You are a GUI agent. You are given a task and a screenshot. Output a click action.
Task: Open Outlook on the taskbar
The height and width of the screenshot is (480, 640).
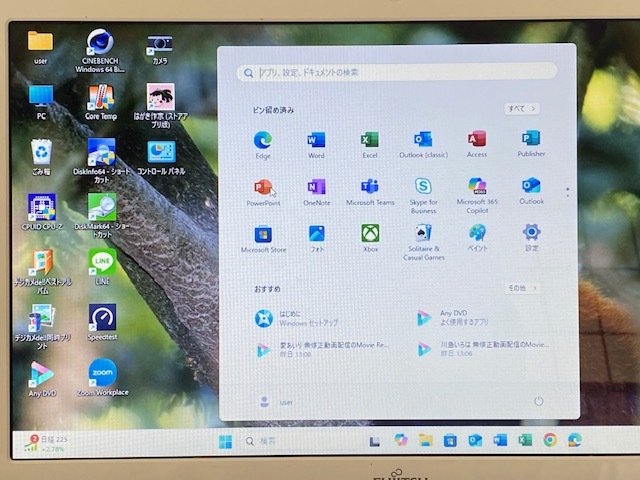(475, 440)
